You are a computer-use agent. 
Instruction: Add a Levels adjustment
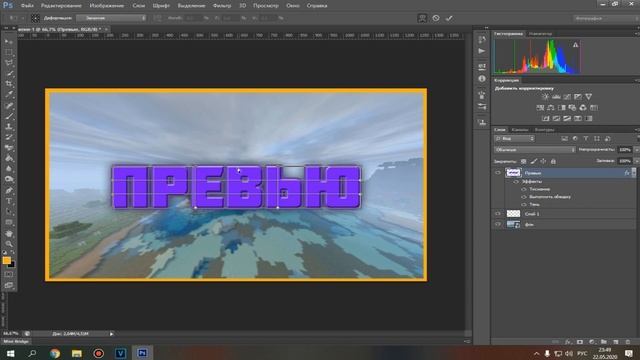(x=556, y=97)
